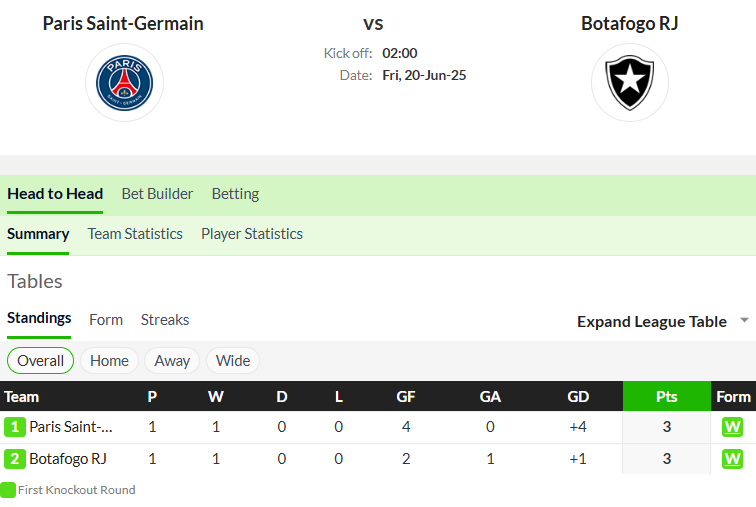Select the Wide standings filter
The height and width of the screenshot is (507, 756).
(233, 360)
